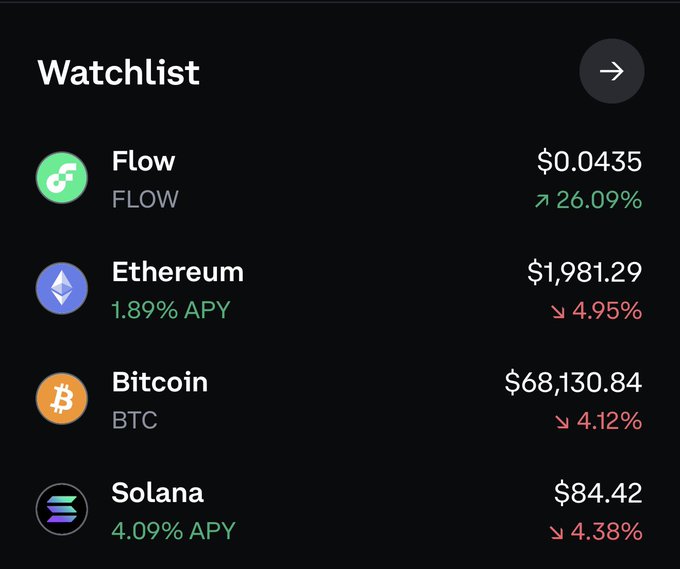Click the Bitcoin price $68,130.84

pos(573,382)
